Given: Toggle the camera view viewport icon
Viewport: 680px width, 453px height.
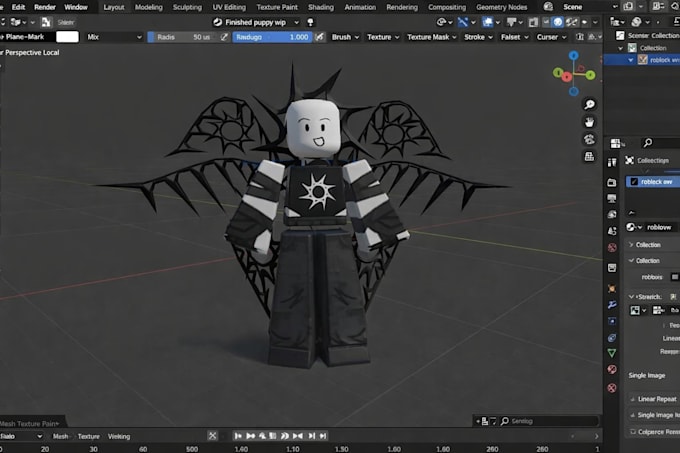Looking at the screenshot, I should point(589,139).
